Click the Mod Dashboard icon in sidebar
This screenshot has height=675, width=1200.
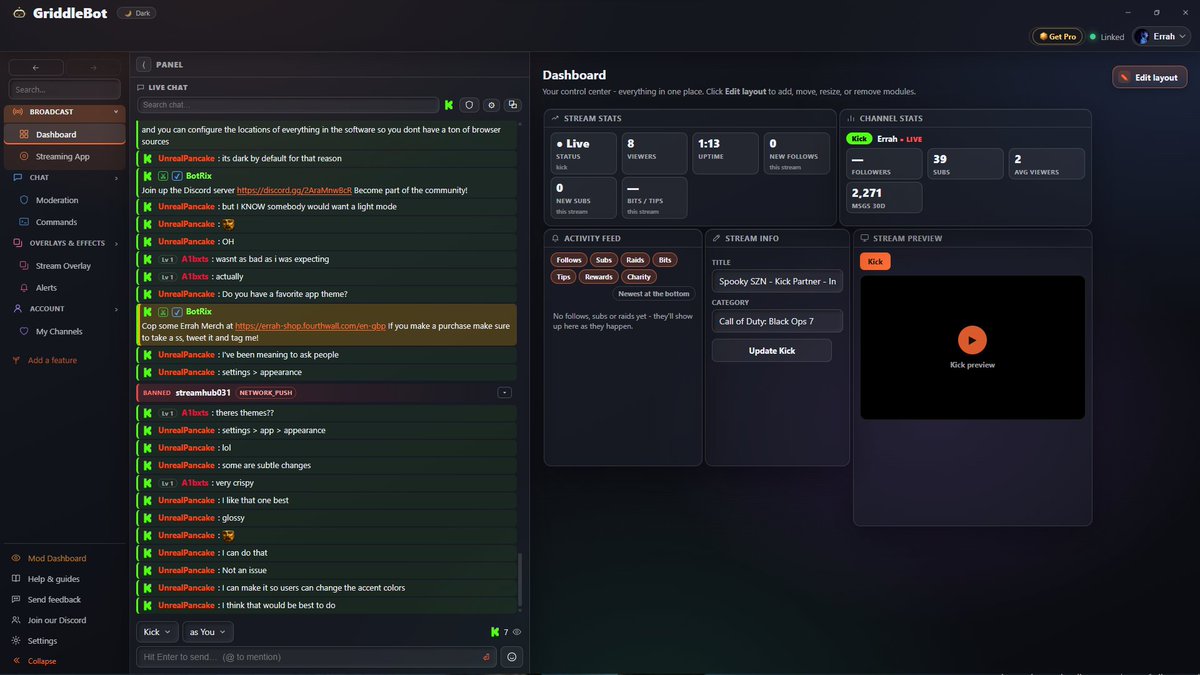[16, 558]
